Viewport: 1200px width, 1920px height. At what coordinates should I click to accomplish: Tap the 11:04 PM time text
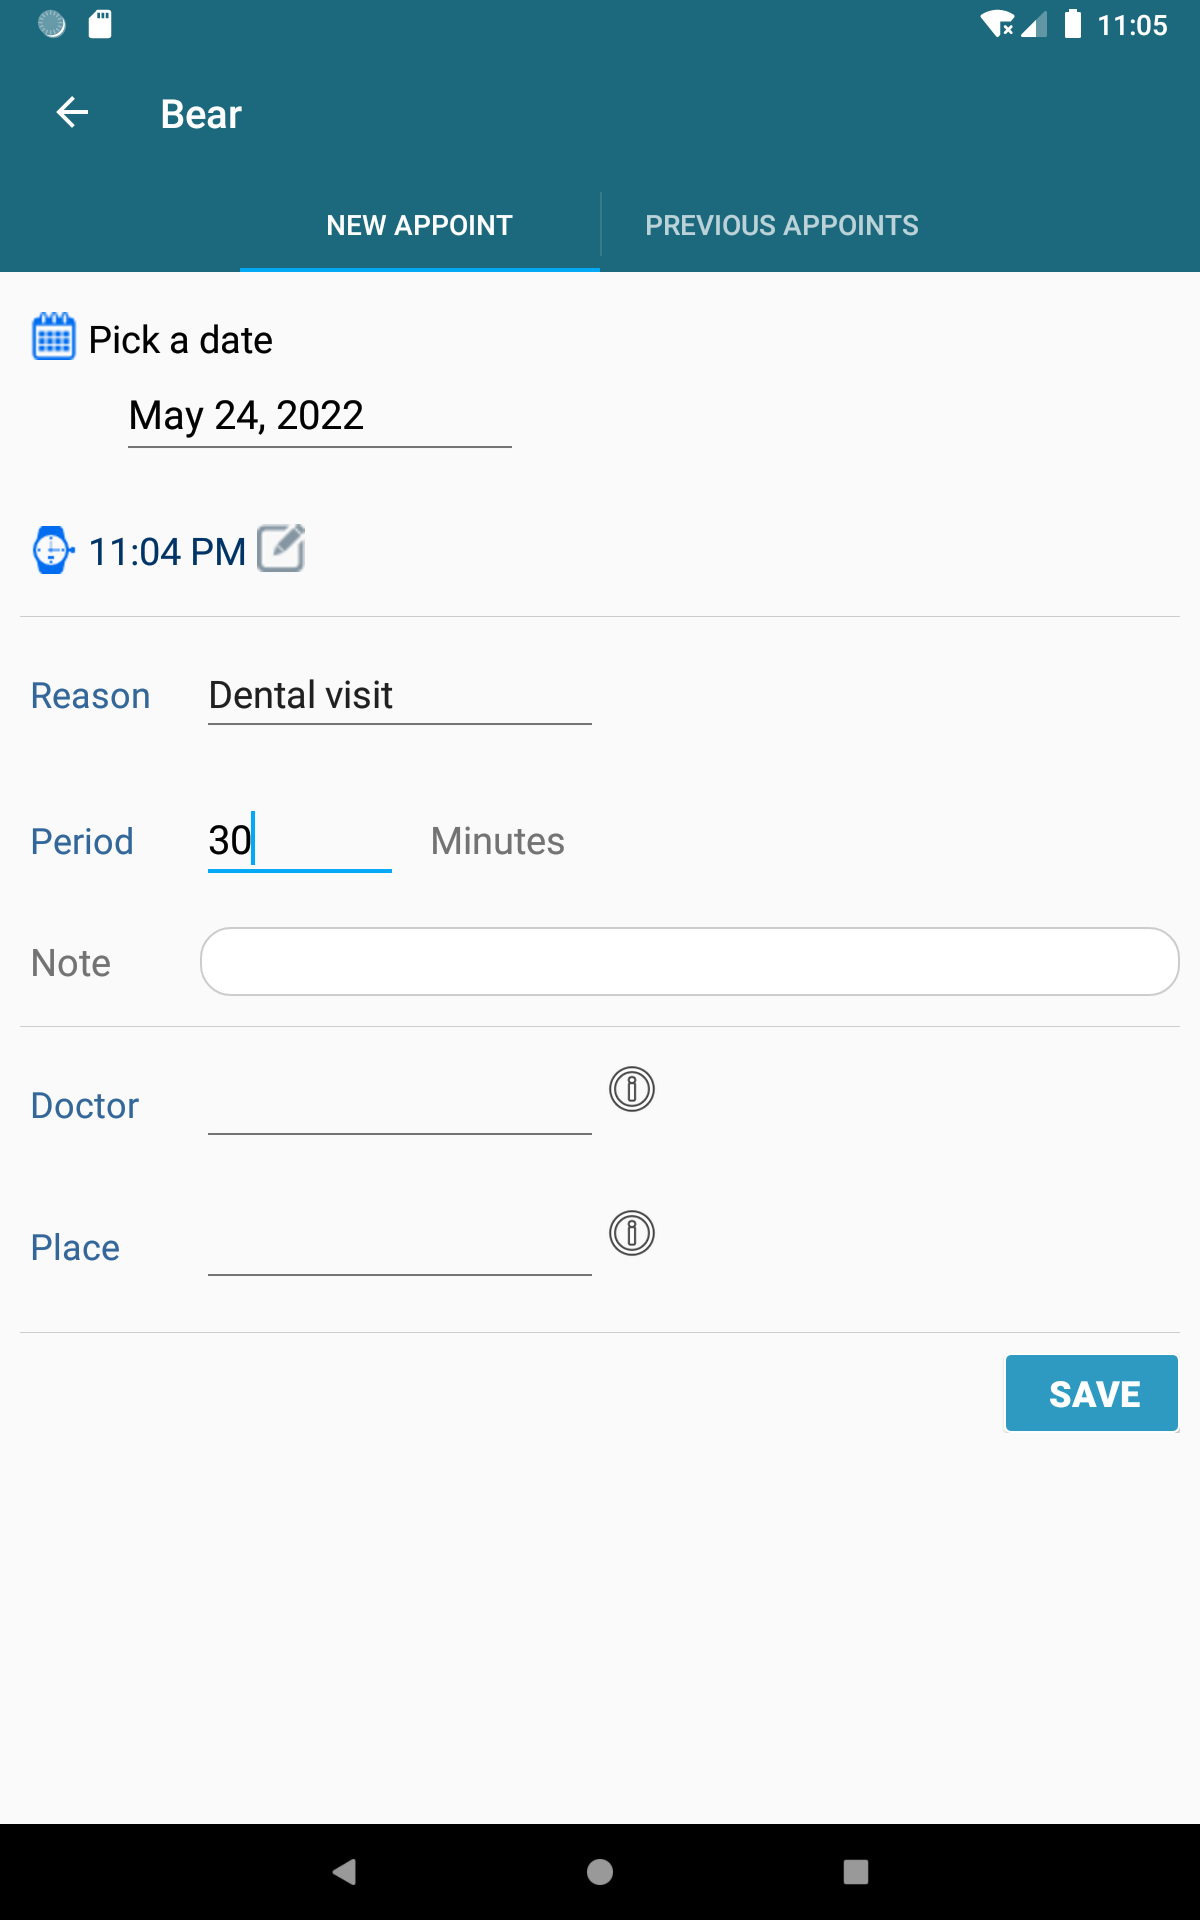click(x=167, y=552)
